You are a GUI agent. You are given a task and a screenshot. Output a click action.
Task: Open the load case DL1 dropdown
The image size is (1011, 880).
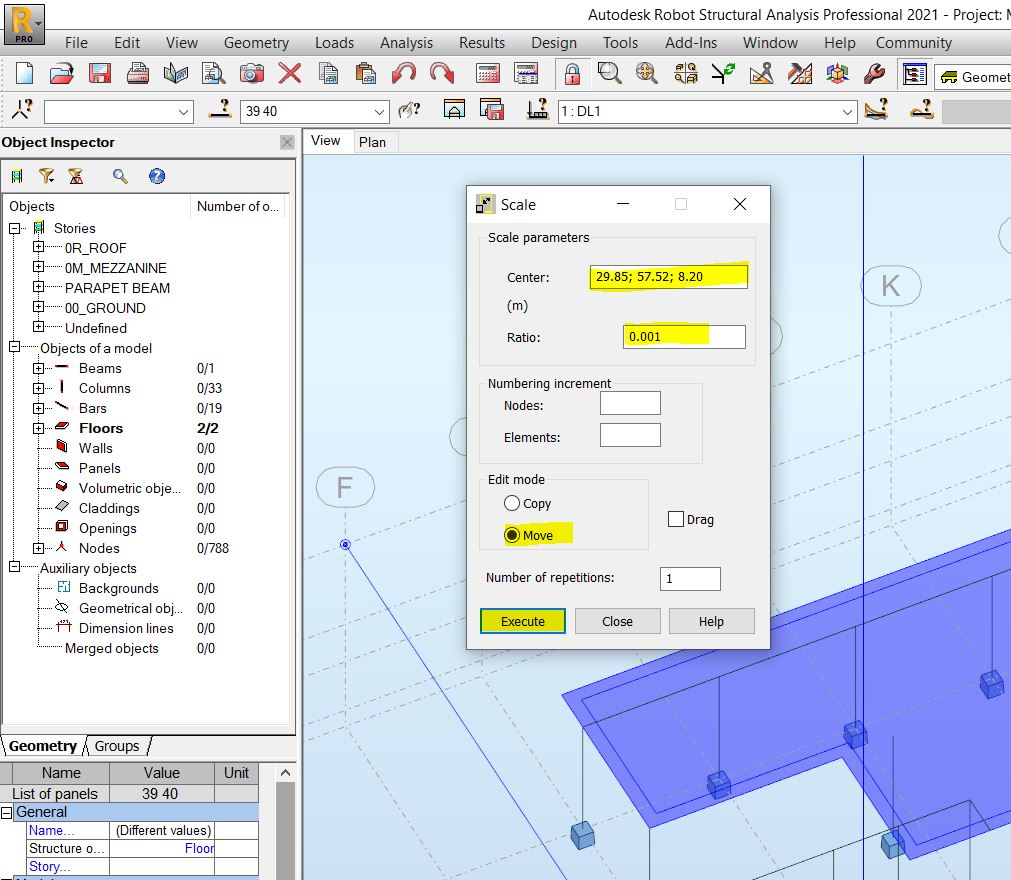click(x=847, y=112)
